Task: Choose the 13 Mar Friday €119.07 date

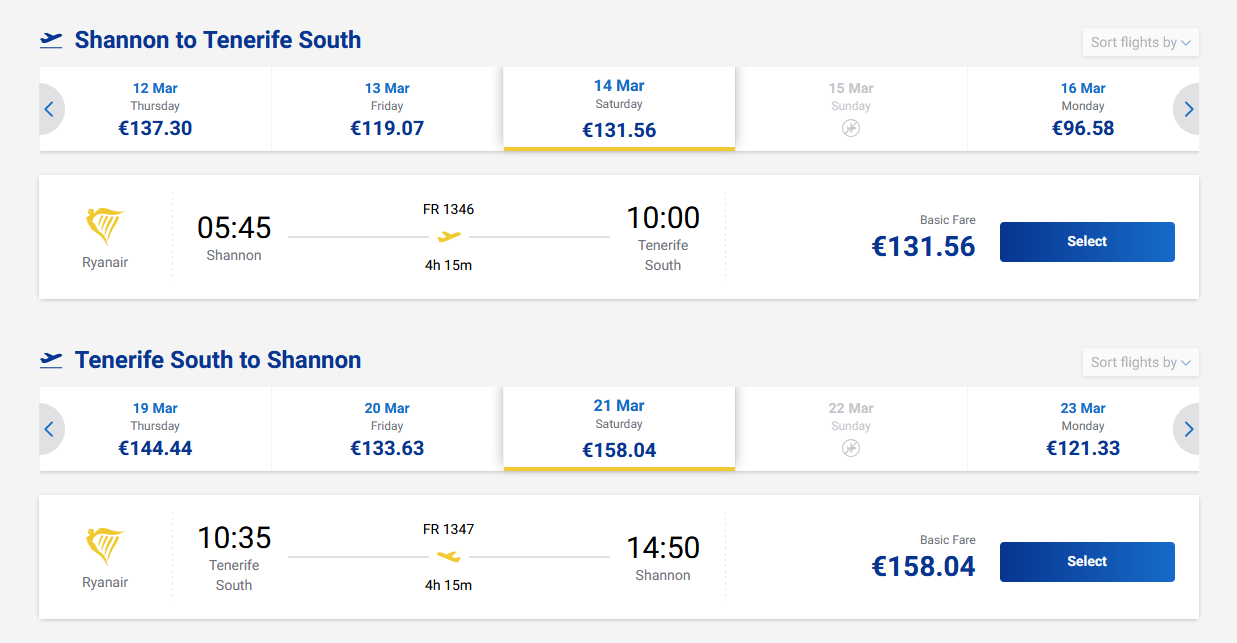Action: (x=387, y=109)
